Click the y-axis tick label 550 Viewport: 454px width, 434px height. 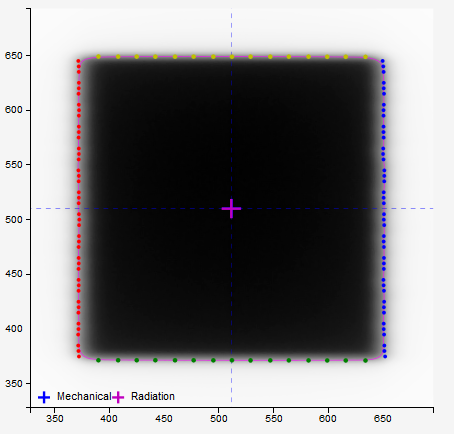click(x=14, y=165)
